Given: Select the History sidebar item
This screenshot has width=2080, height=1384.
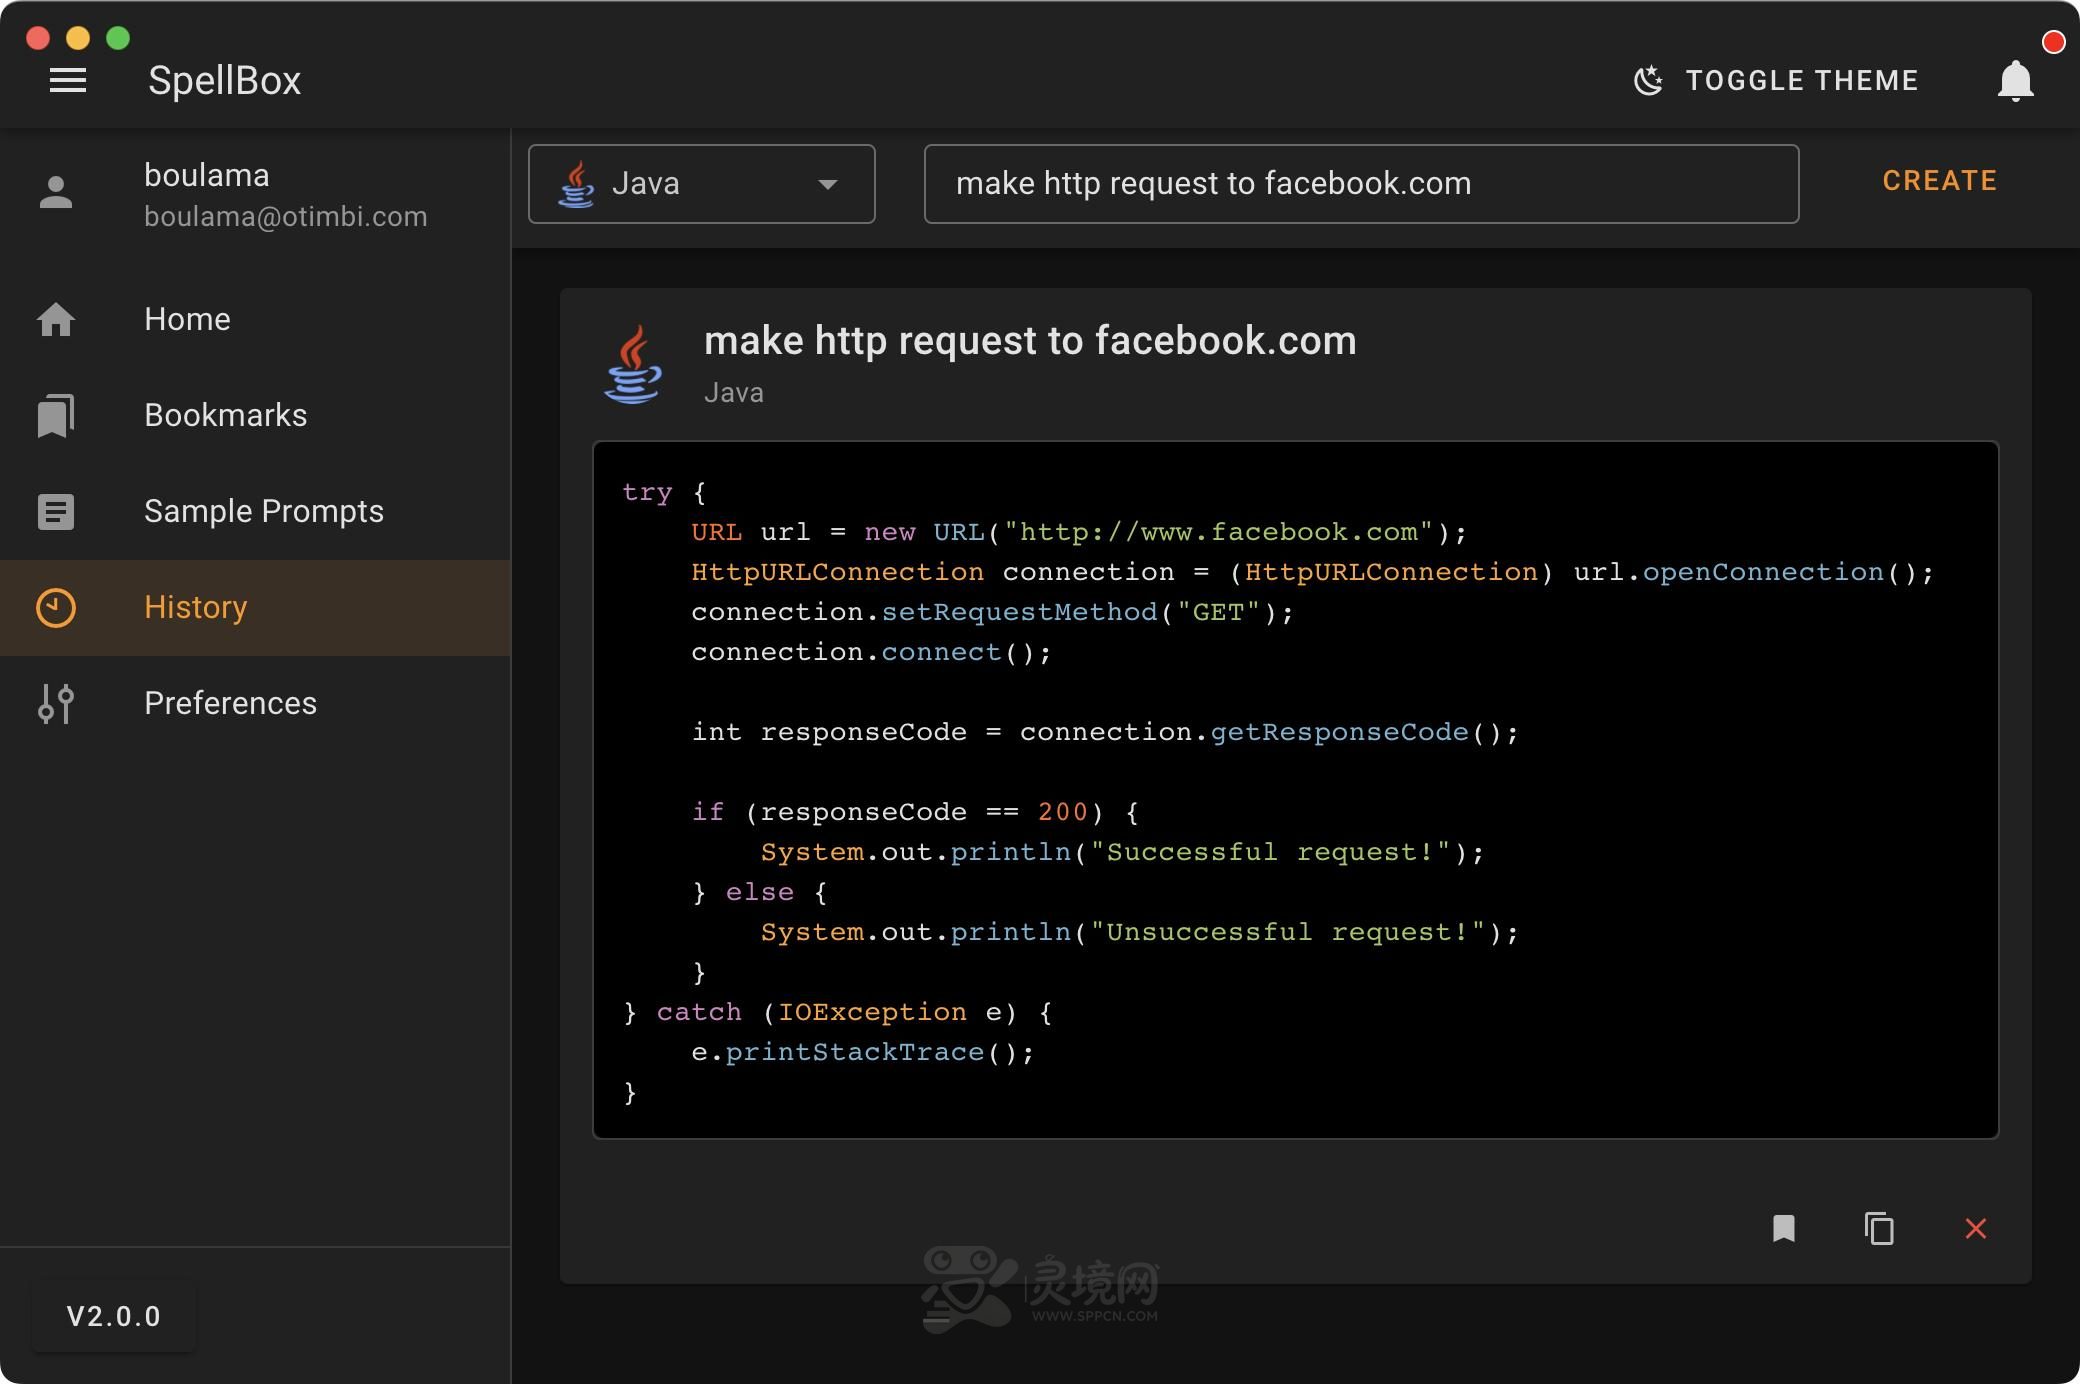Looking at the screenshot, I should pyautogui.click(x=255, y=607).
